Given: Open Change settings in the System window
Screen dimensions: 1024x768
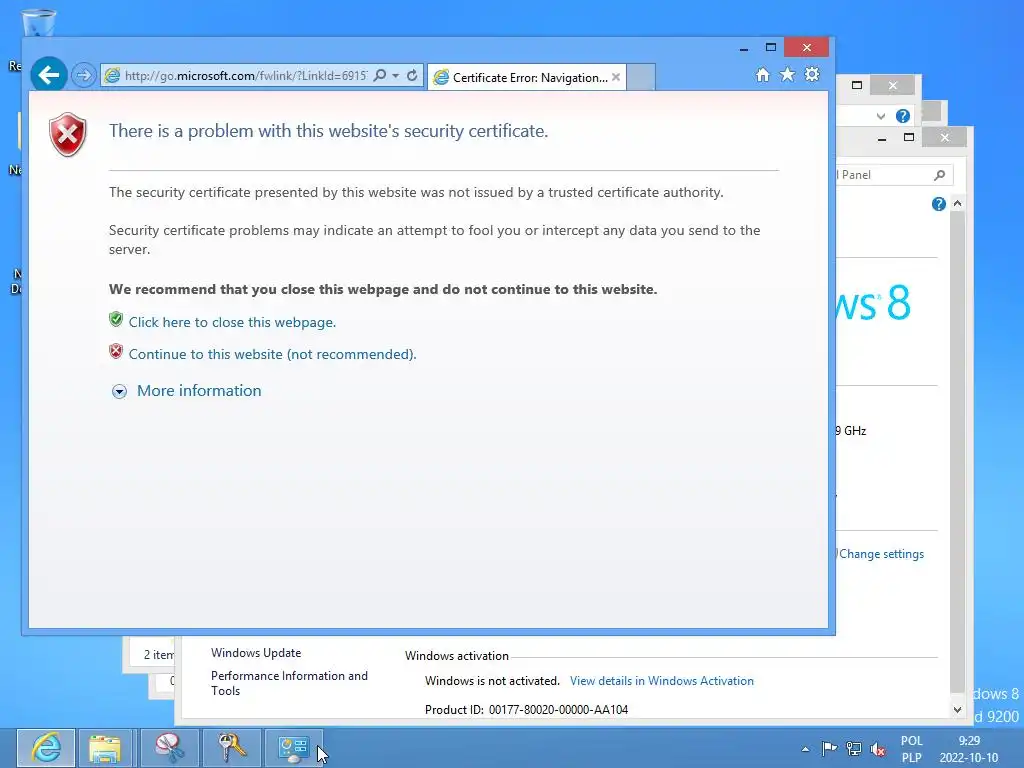Looking at the screenshot, I should tap(881, 554).
